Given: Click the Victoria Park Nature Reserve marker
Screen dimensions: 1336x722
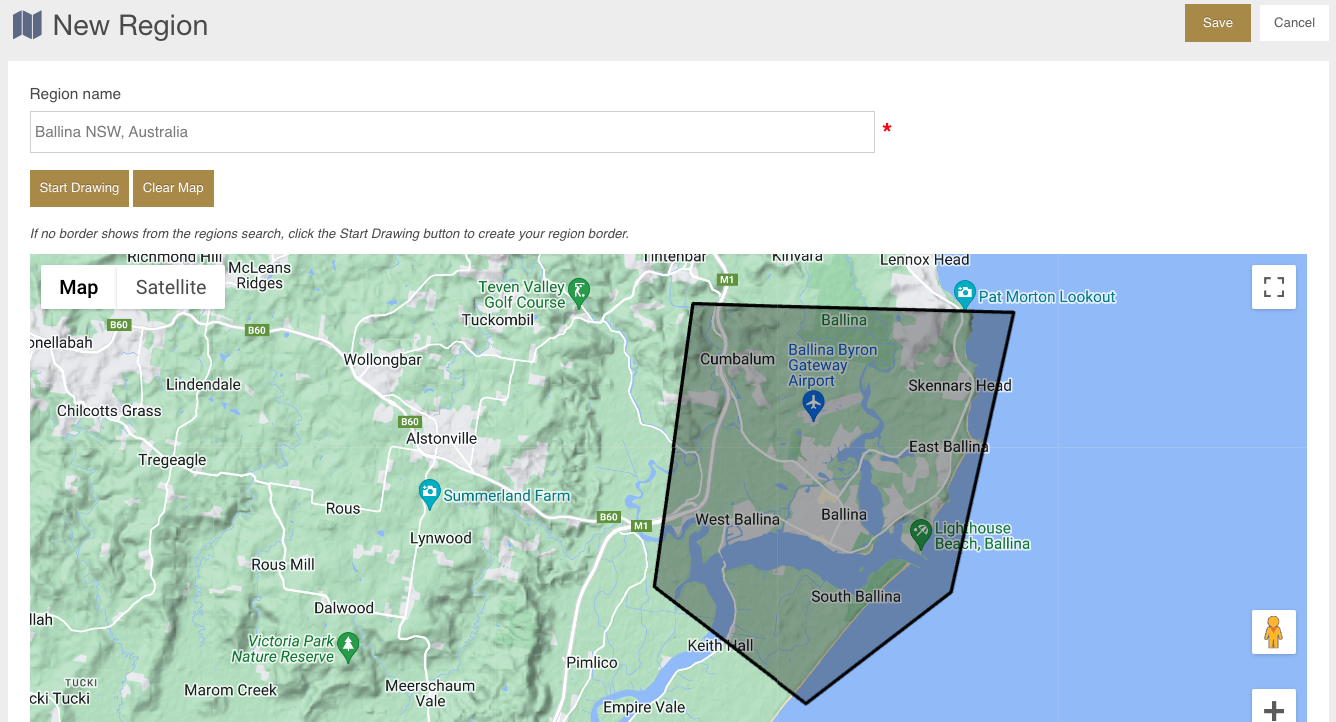Looking at the screenshot, I should tap(348, 647).
